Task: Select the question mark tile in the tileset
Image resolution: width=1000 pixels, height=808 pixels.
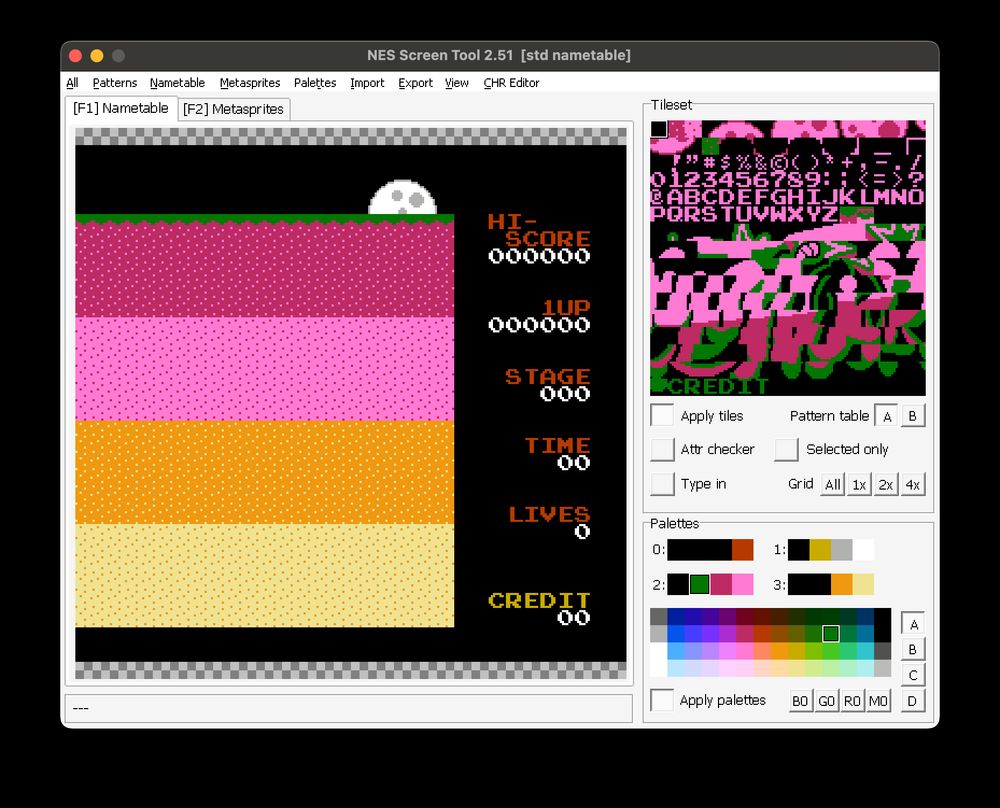Action: click(x=917, y=180)
